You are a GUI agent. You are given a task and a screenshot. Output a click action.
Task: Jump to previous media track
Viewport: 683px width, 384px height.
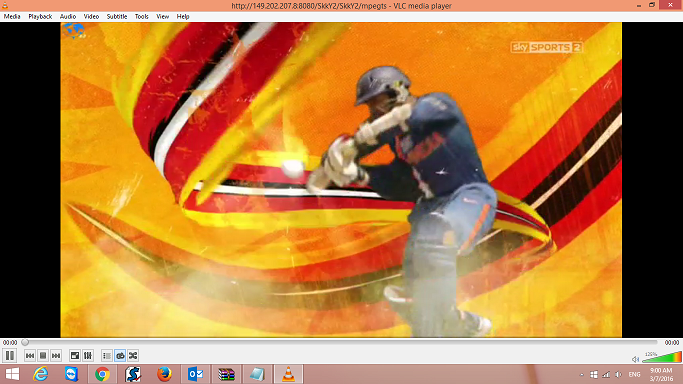point(30,356)
